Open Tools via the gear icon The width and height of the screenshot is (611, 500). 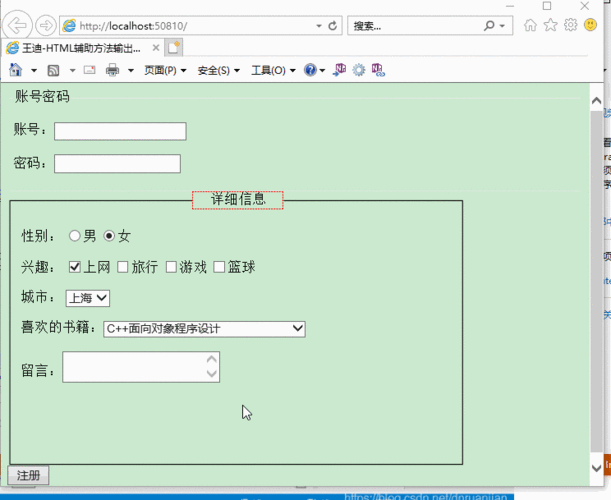pyautogui.click(x=570, y=25)
